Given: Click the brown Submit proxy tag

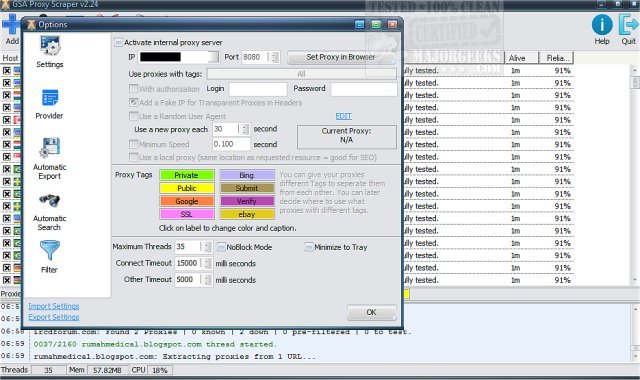Looking at the screenshot, I should click(x=247, y=188).
